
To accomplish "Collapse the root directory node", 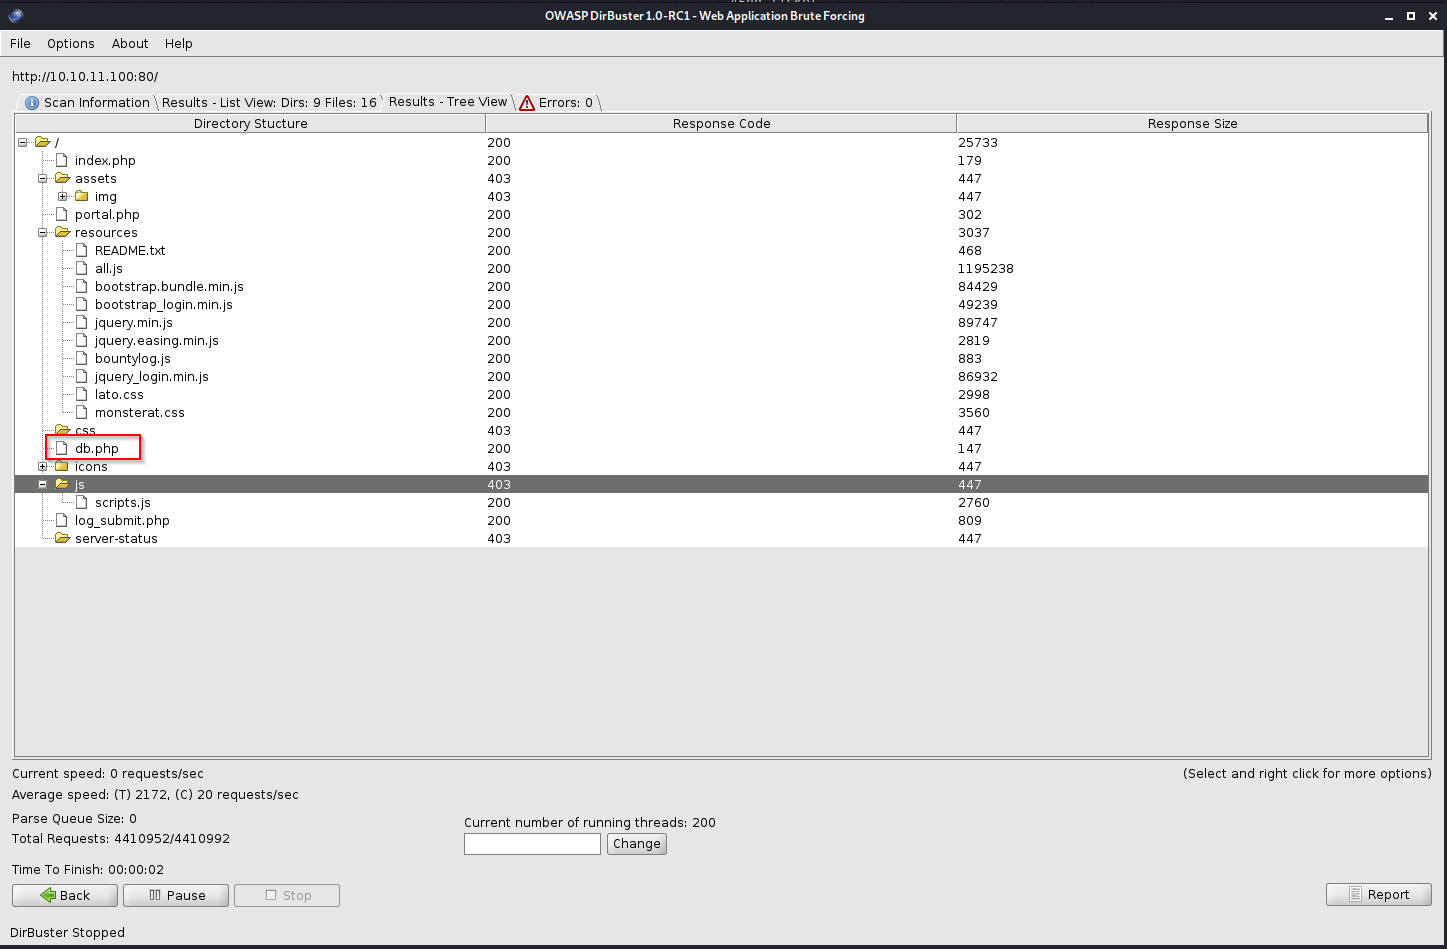I will pyautogui.click(x=22, y=143).
